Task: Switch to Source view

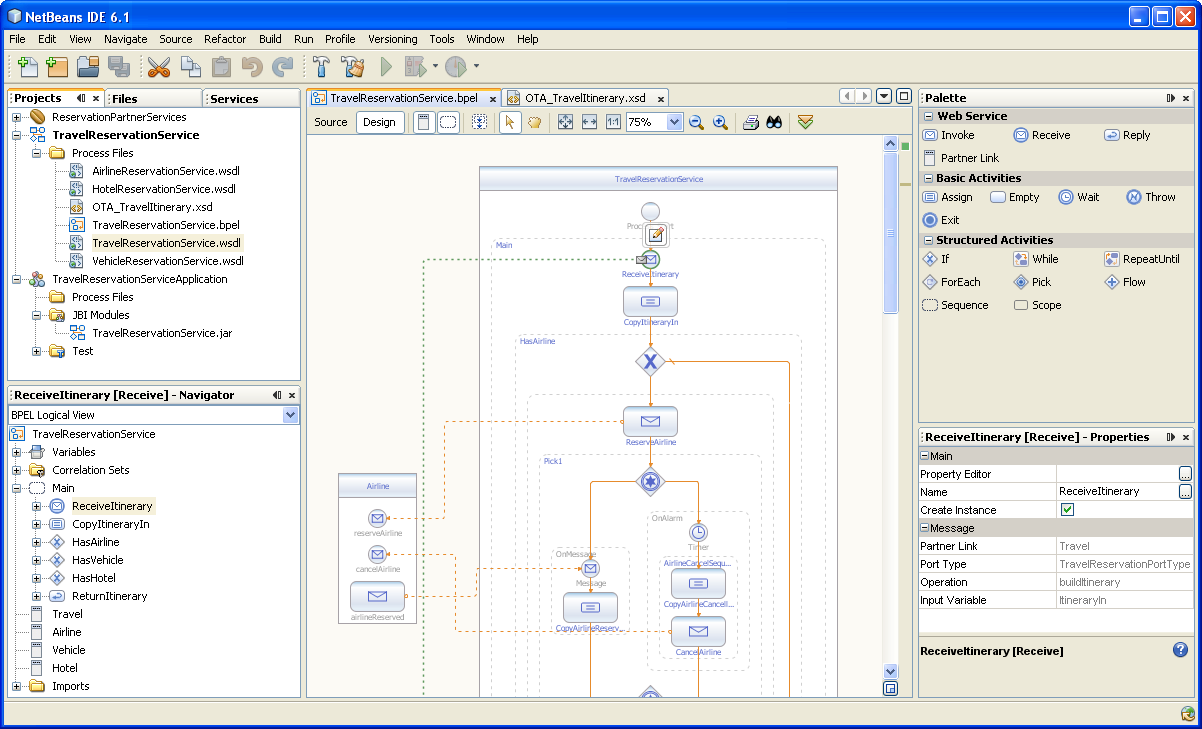Action: pyautogui.click(x=331, y=122)
